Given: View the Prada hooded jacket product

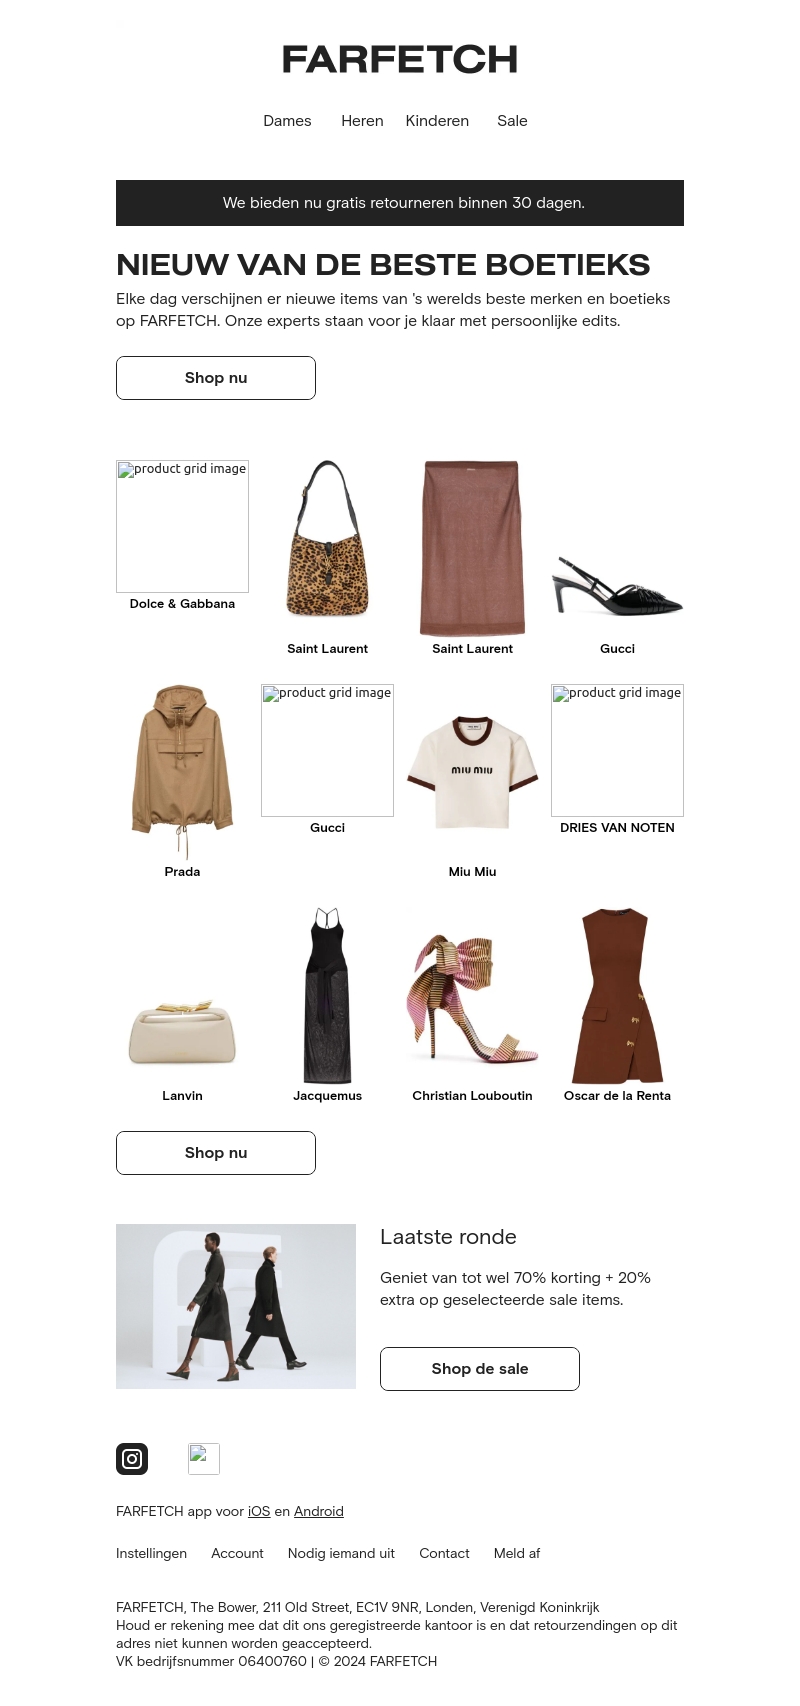Looking at the screenshot, I should [x=182, y=772].
